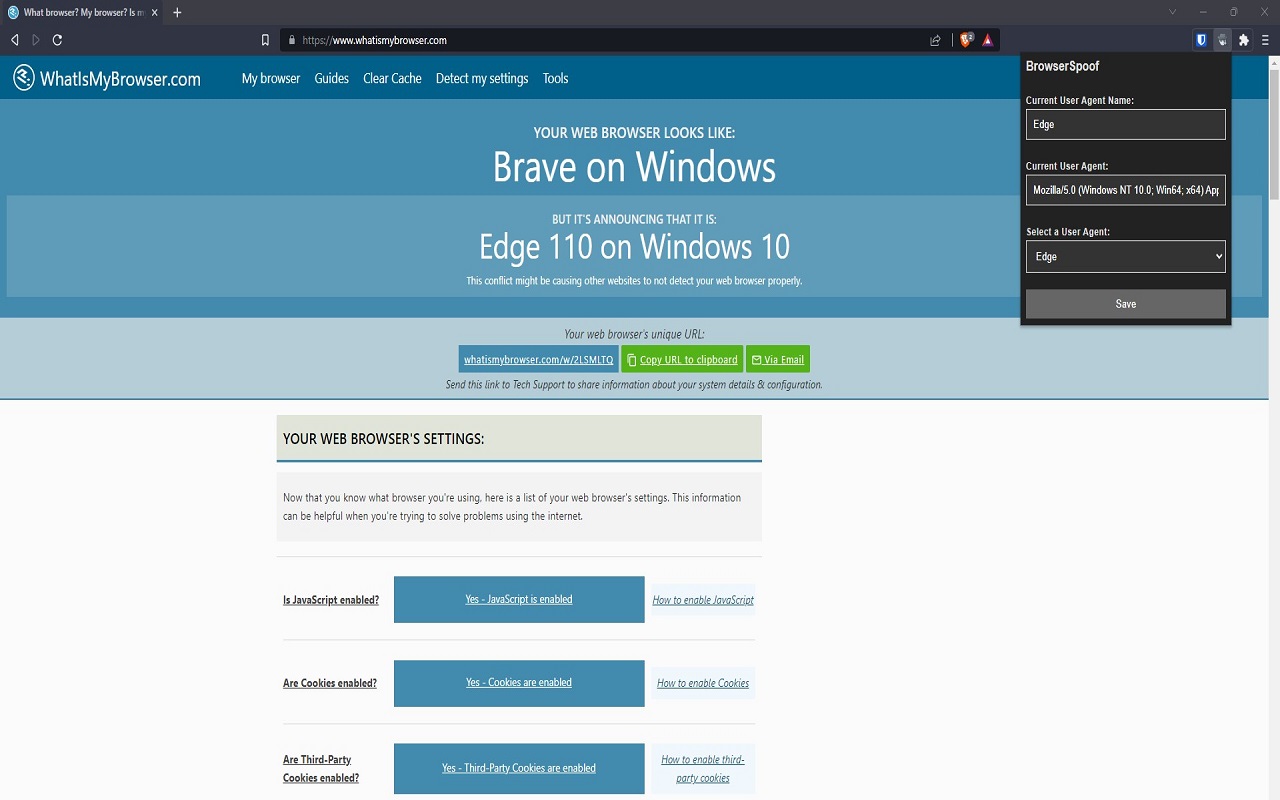
Task: Open Brave Shields panel in the address bar
Action: click(x=966, y=40)
